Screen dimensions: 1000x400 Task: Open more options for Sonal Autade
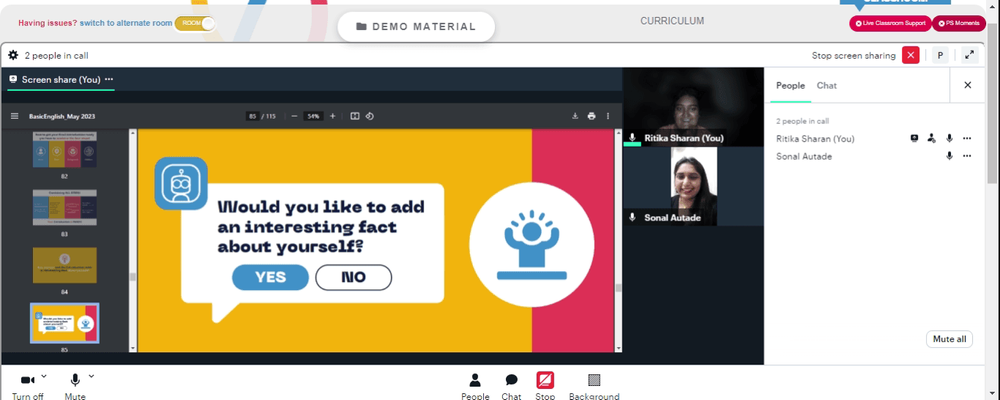tap(967, 156)
